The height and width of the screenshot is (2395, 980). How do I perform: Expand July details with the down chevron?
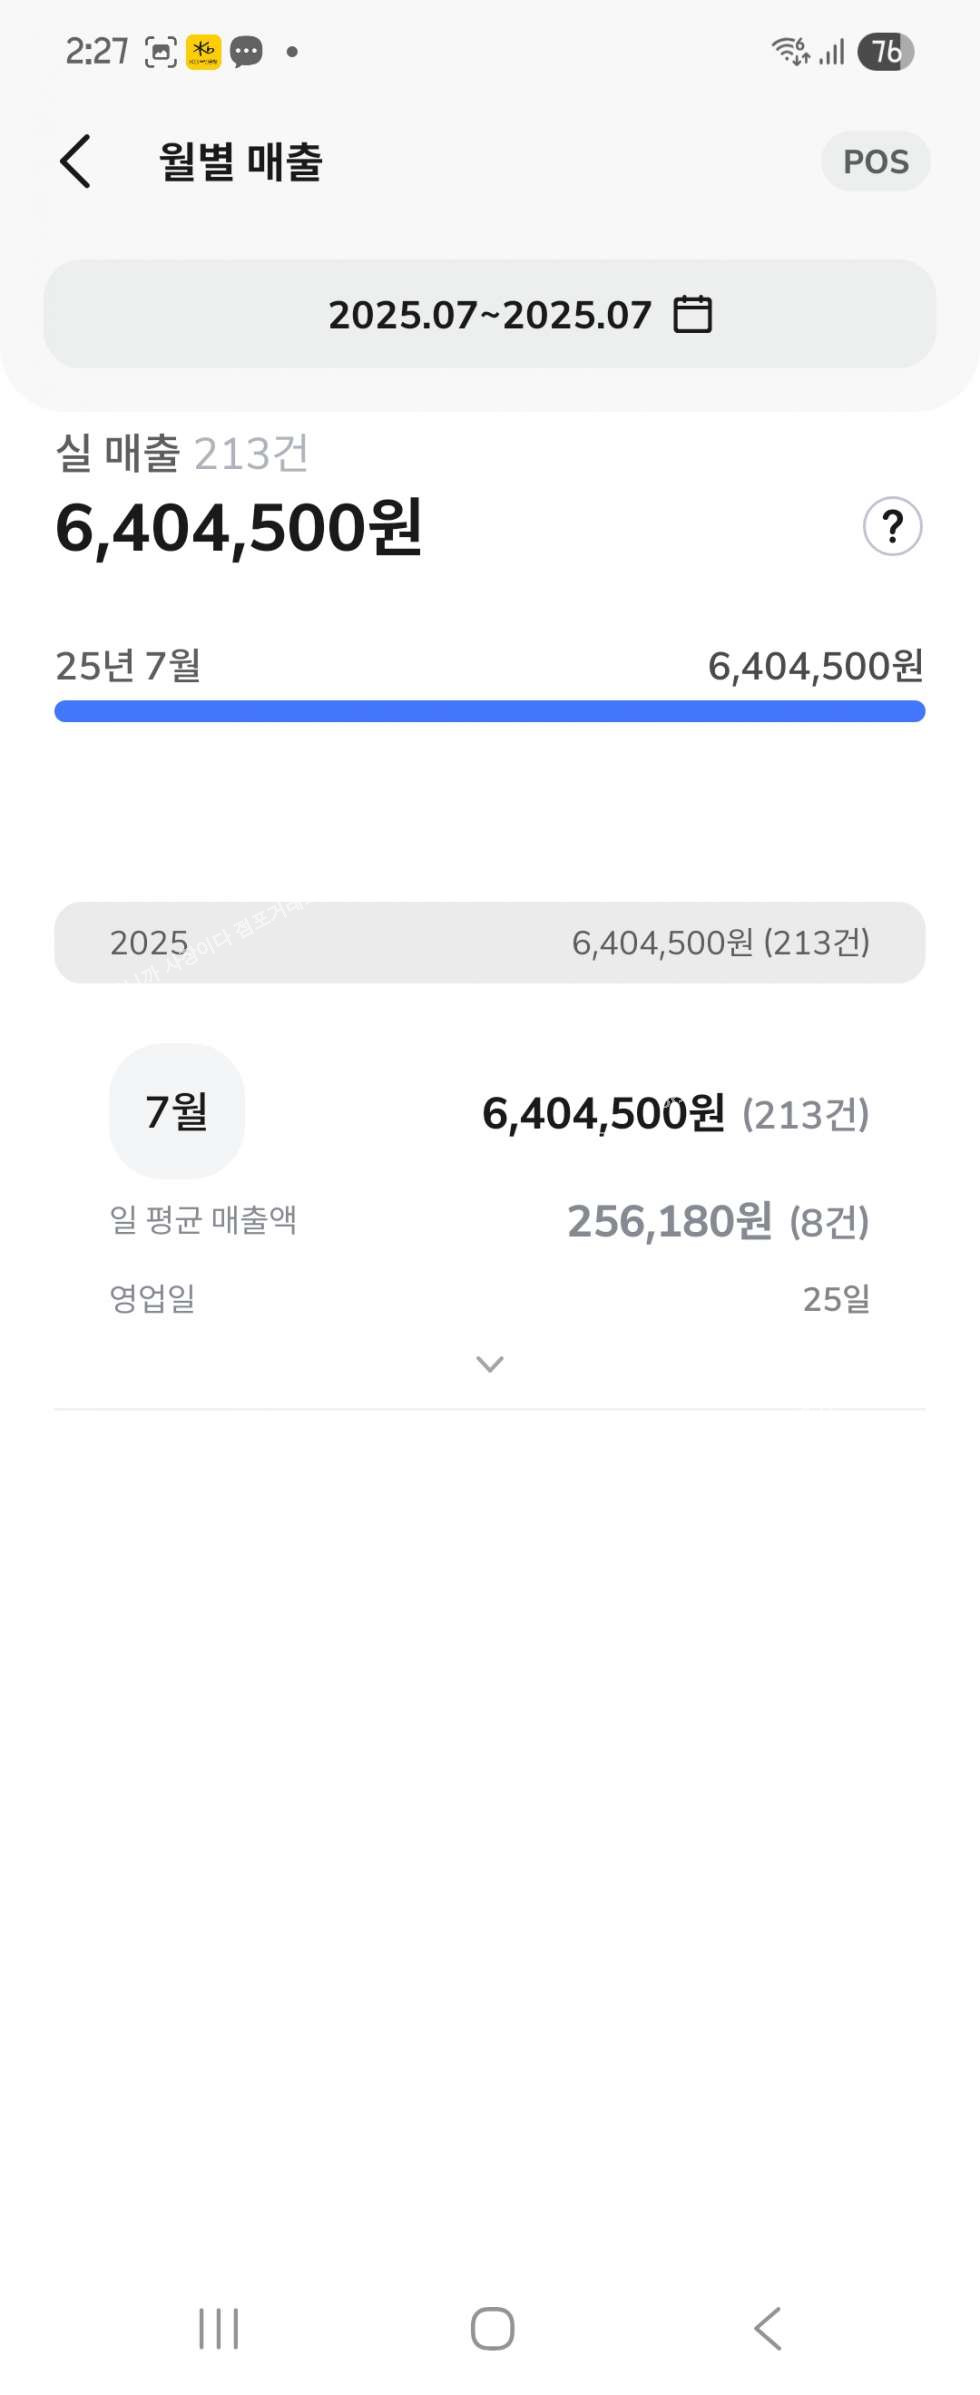(490, 1364)
